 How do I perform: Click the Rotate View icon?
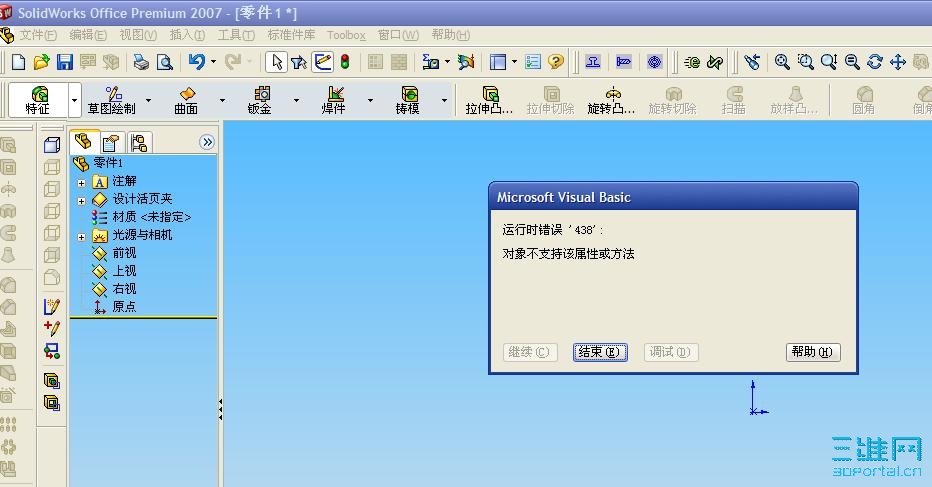tap(875, 62)
